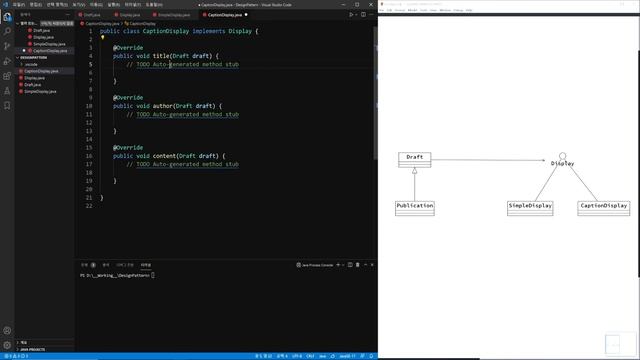The image size is (640, 360).
Task: Open the Search view in activity bar
Action: point(7,31)
